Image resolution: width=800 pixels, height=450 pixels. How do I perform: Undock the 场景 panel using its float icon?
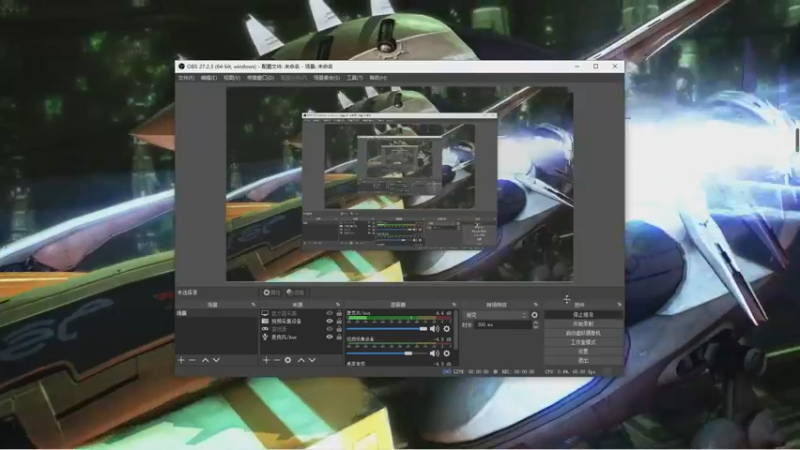pos(254,305)
